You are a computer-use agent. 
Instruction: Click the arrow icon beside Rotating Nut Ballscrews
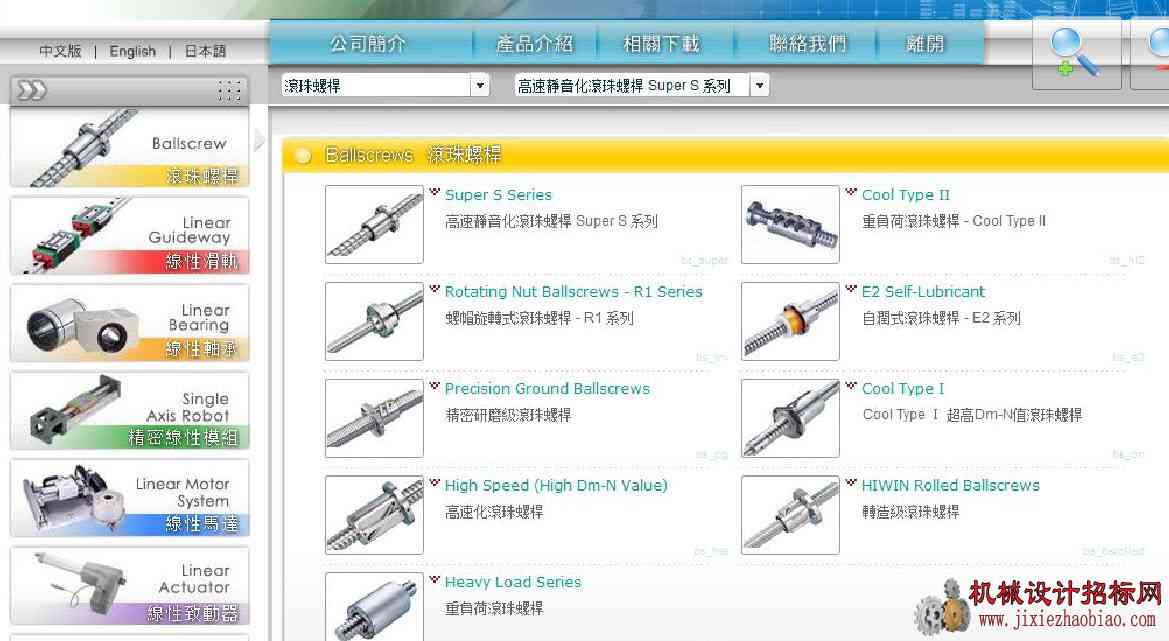coord(435,289)
